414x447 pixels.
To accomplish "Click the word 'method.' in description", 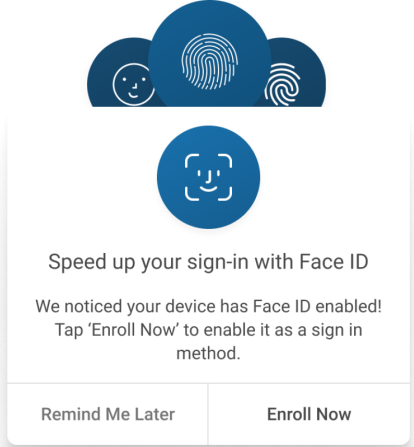I will (208, 353).
